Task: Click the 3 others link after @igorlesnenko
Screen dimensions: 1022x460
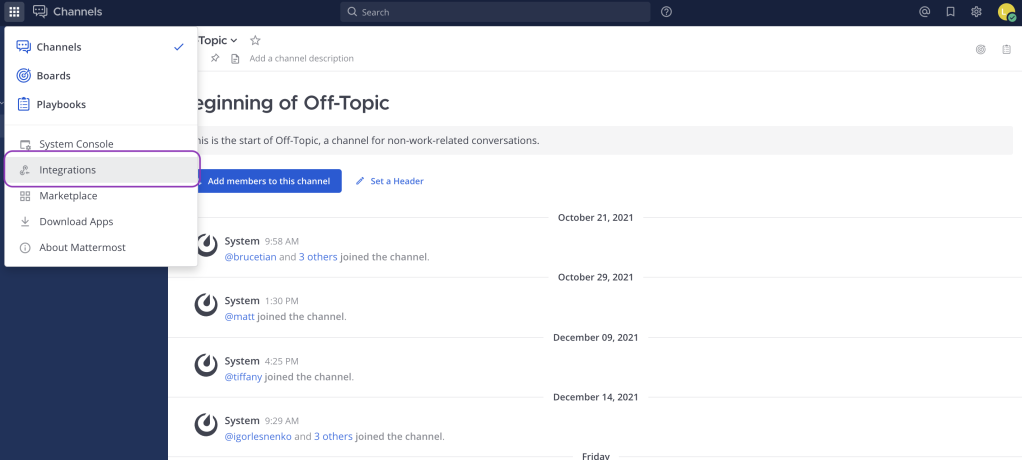Action: pyautogui.click(x=333, y=437)
